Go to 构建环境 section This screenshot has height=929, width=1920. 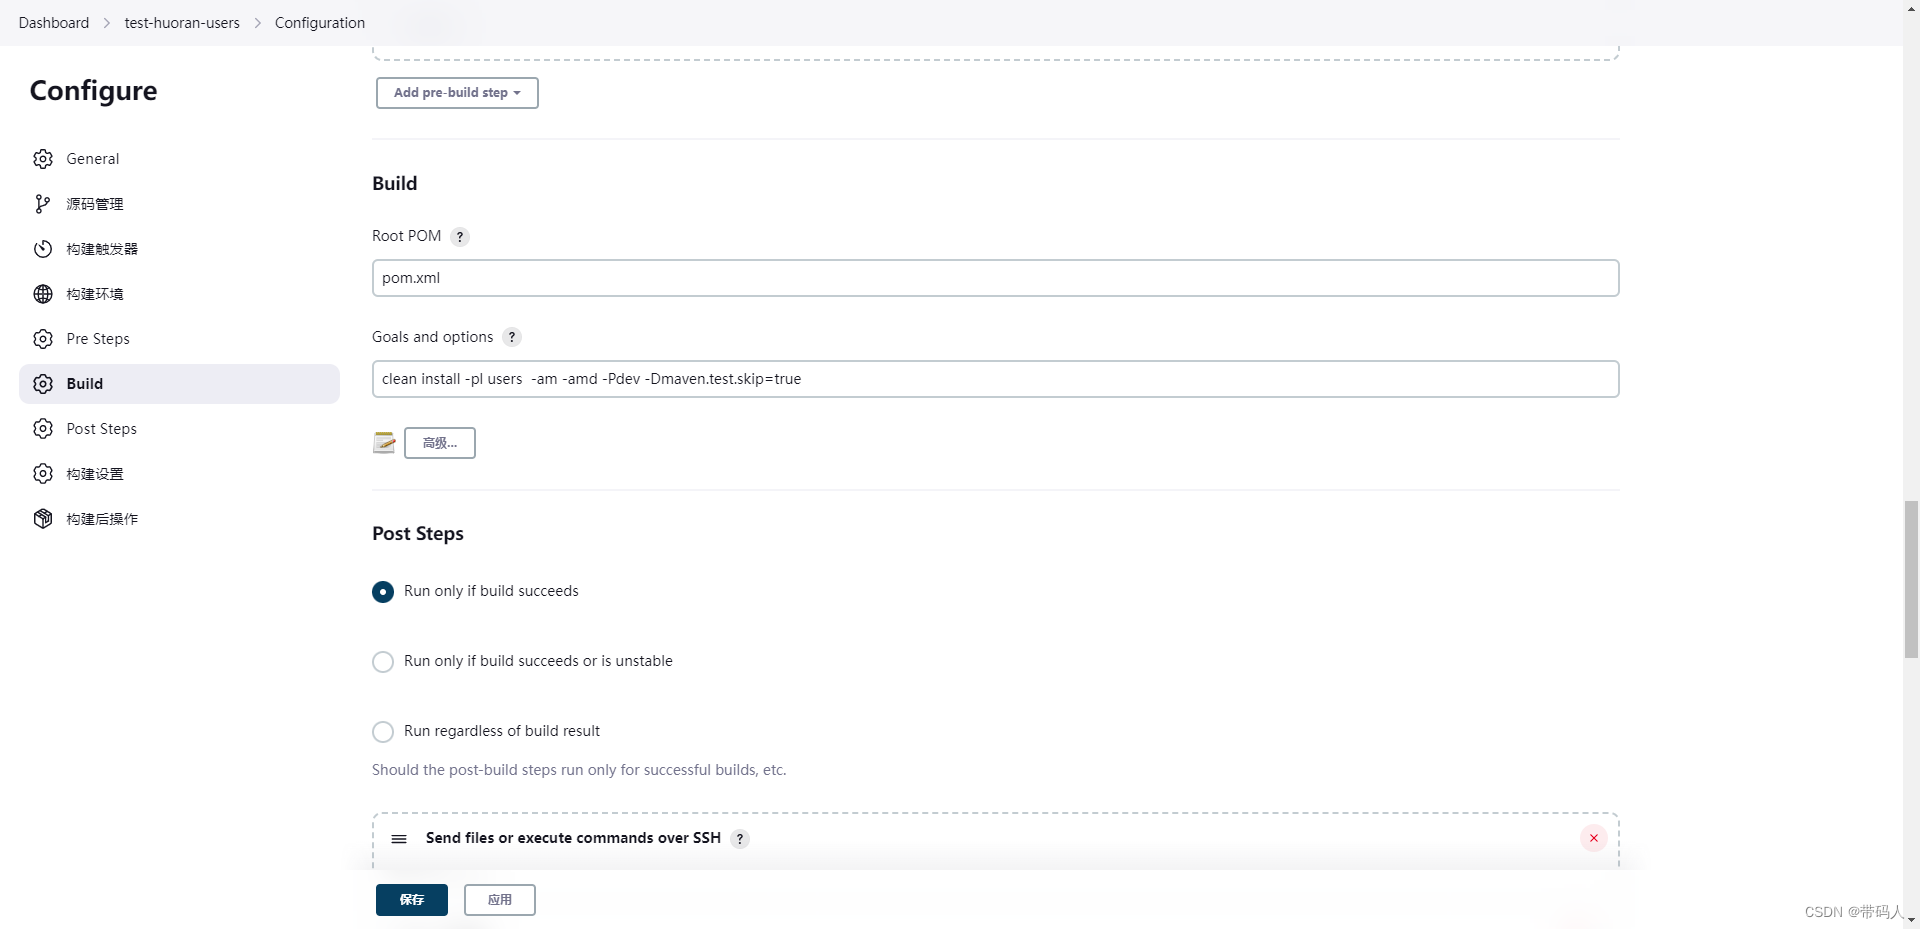pos(179,294)
